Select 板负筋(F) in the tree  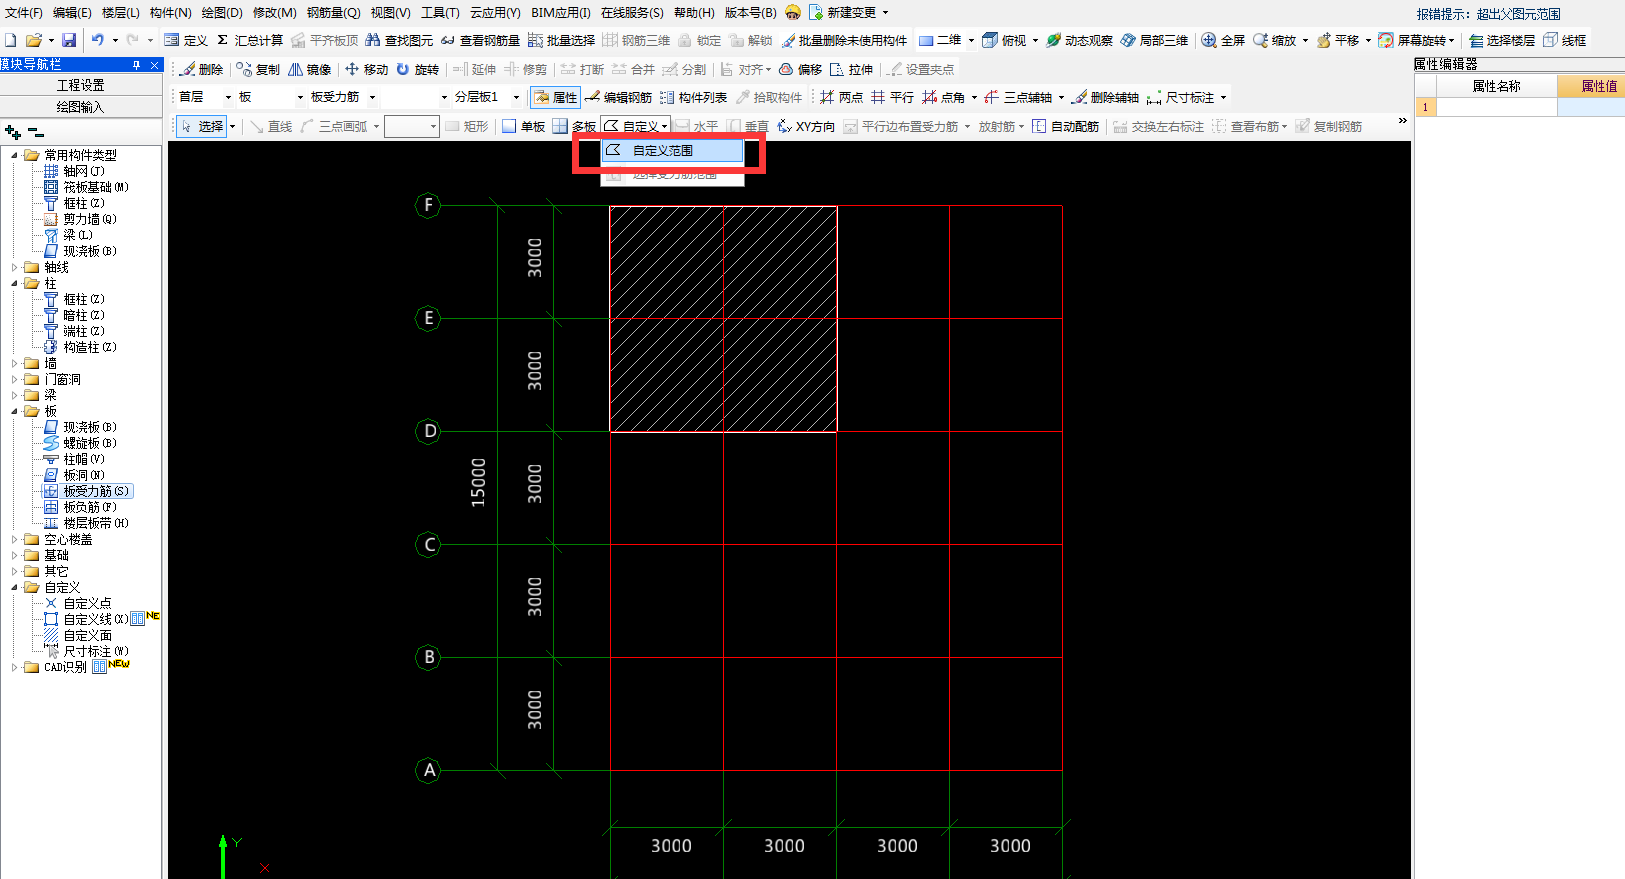tap(89, 507)
